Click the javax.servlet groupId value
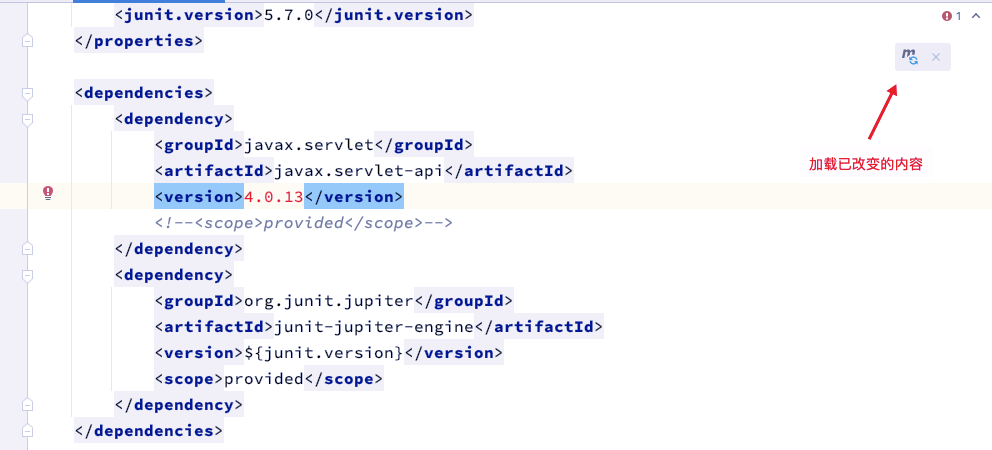Screen dimensions: 992x450 pyautogui.click(x=309, y=145)
